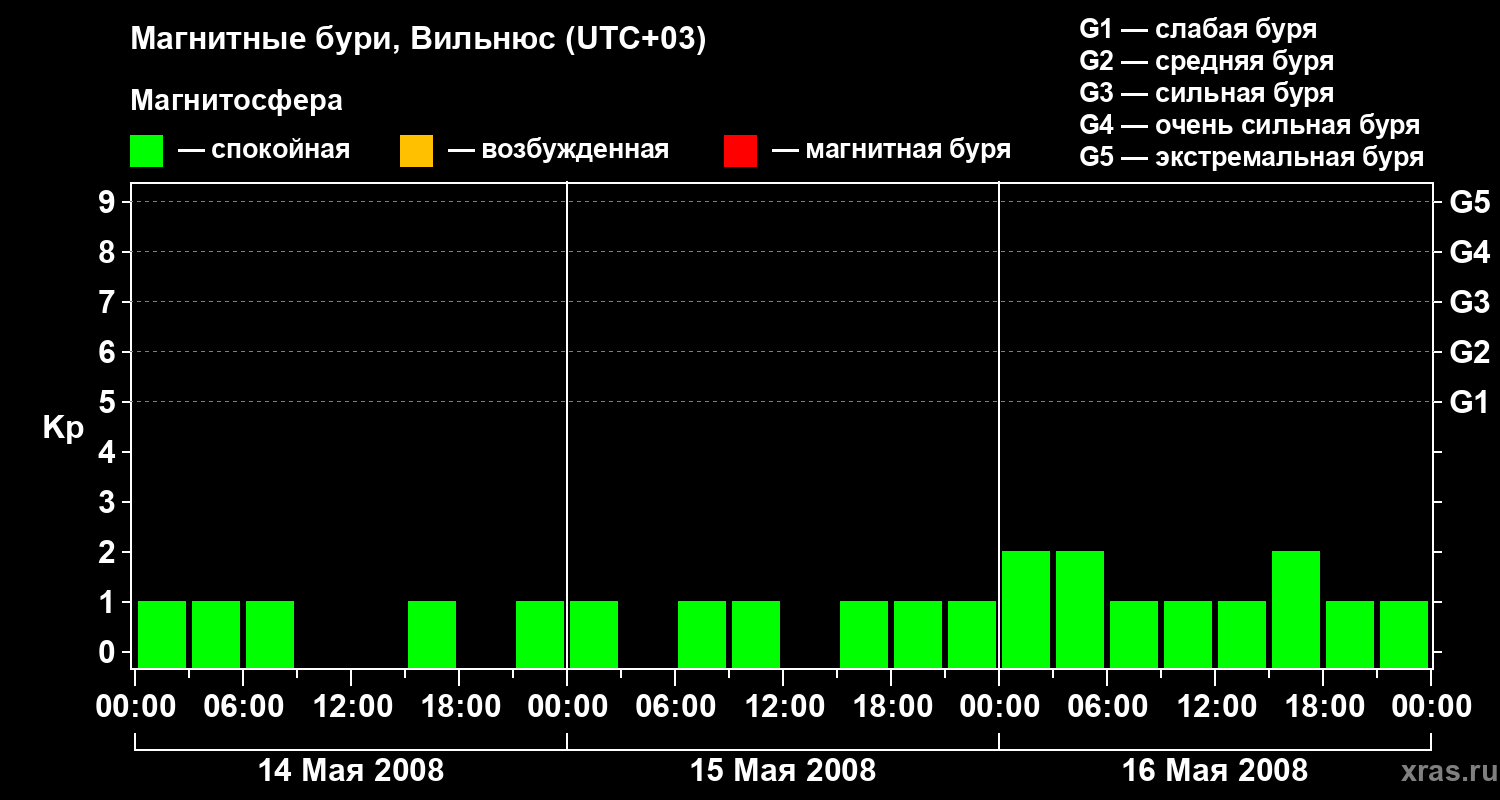1500x800 pixels.
Task: Click the 'Магнитосфера' heading
Action: point(236,101)
